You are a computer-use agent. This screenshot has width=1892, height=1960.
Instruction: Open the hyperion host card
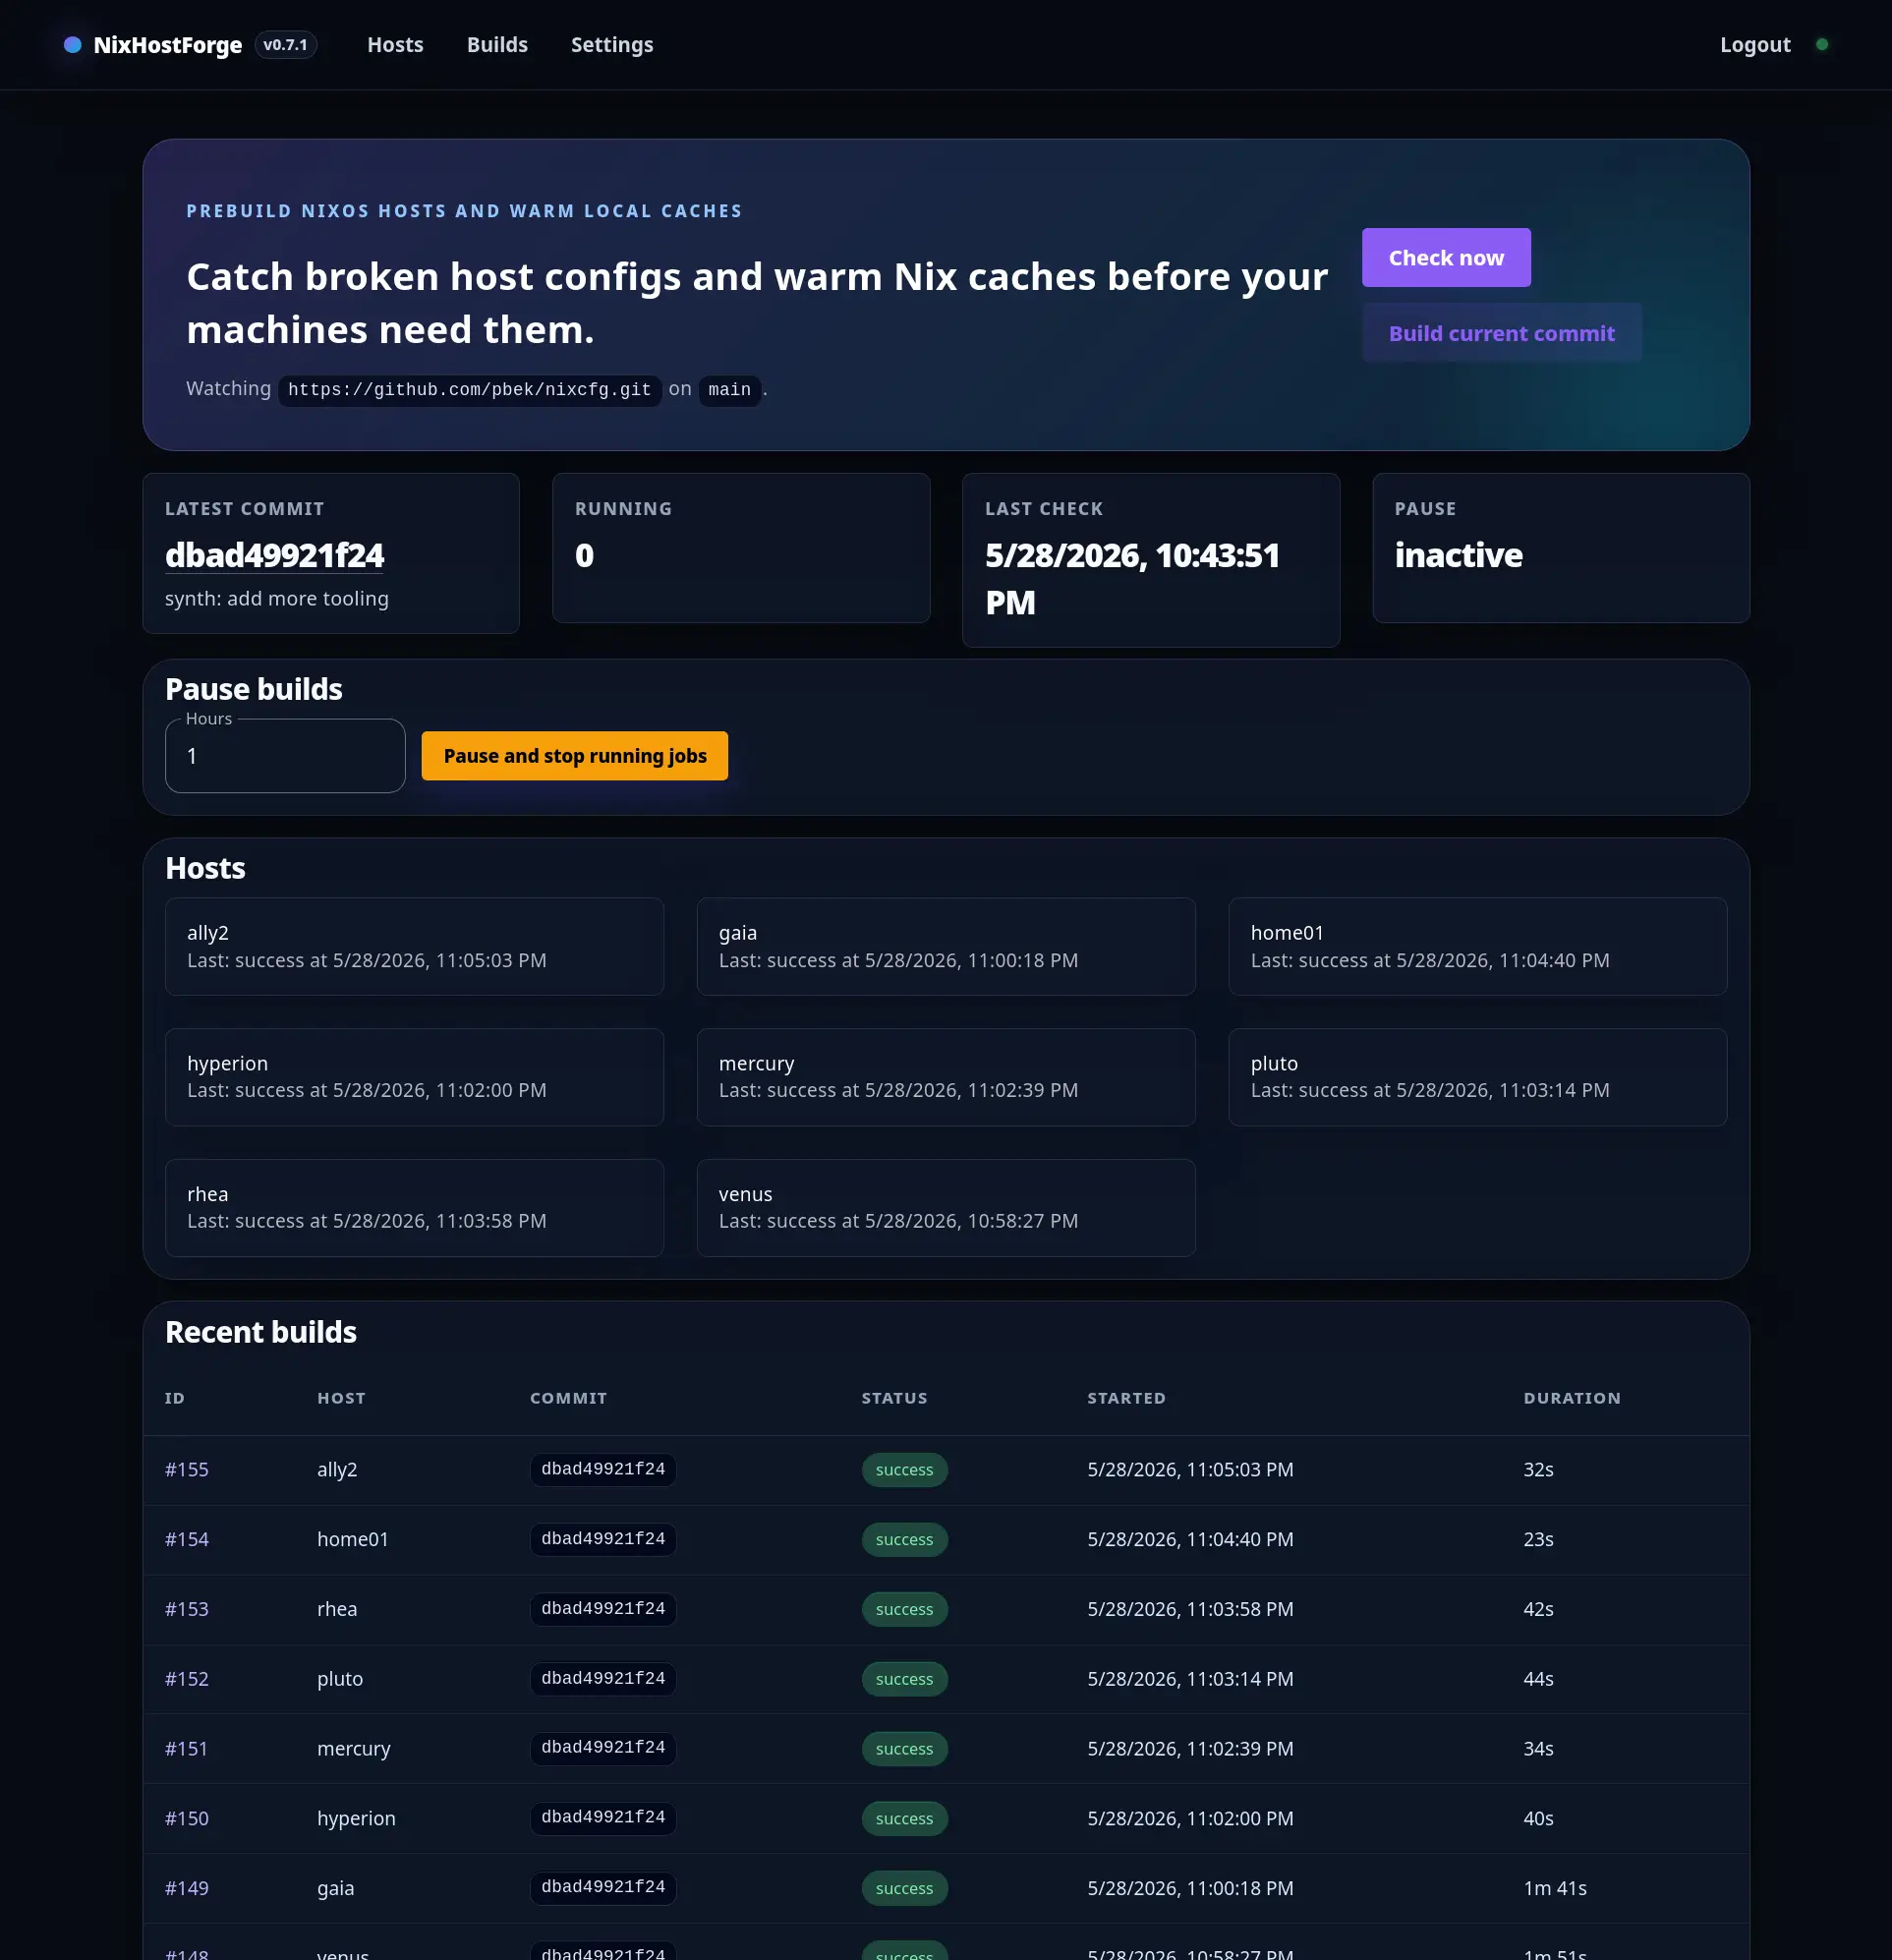click(414, 1077)
